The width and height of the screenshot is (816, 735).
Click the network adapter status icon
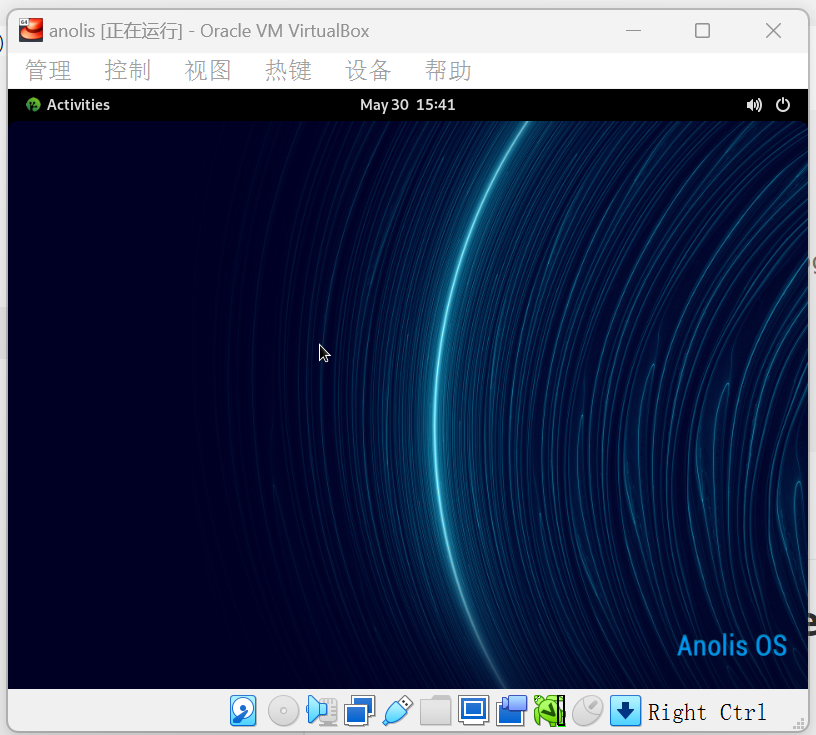tap(360, 711)
